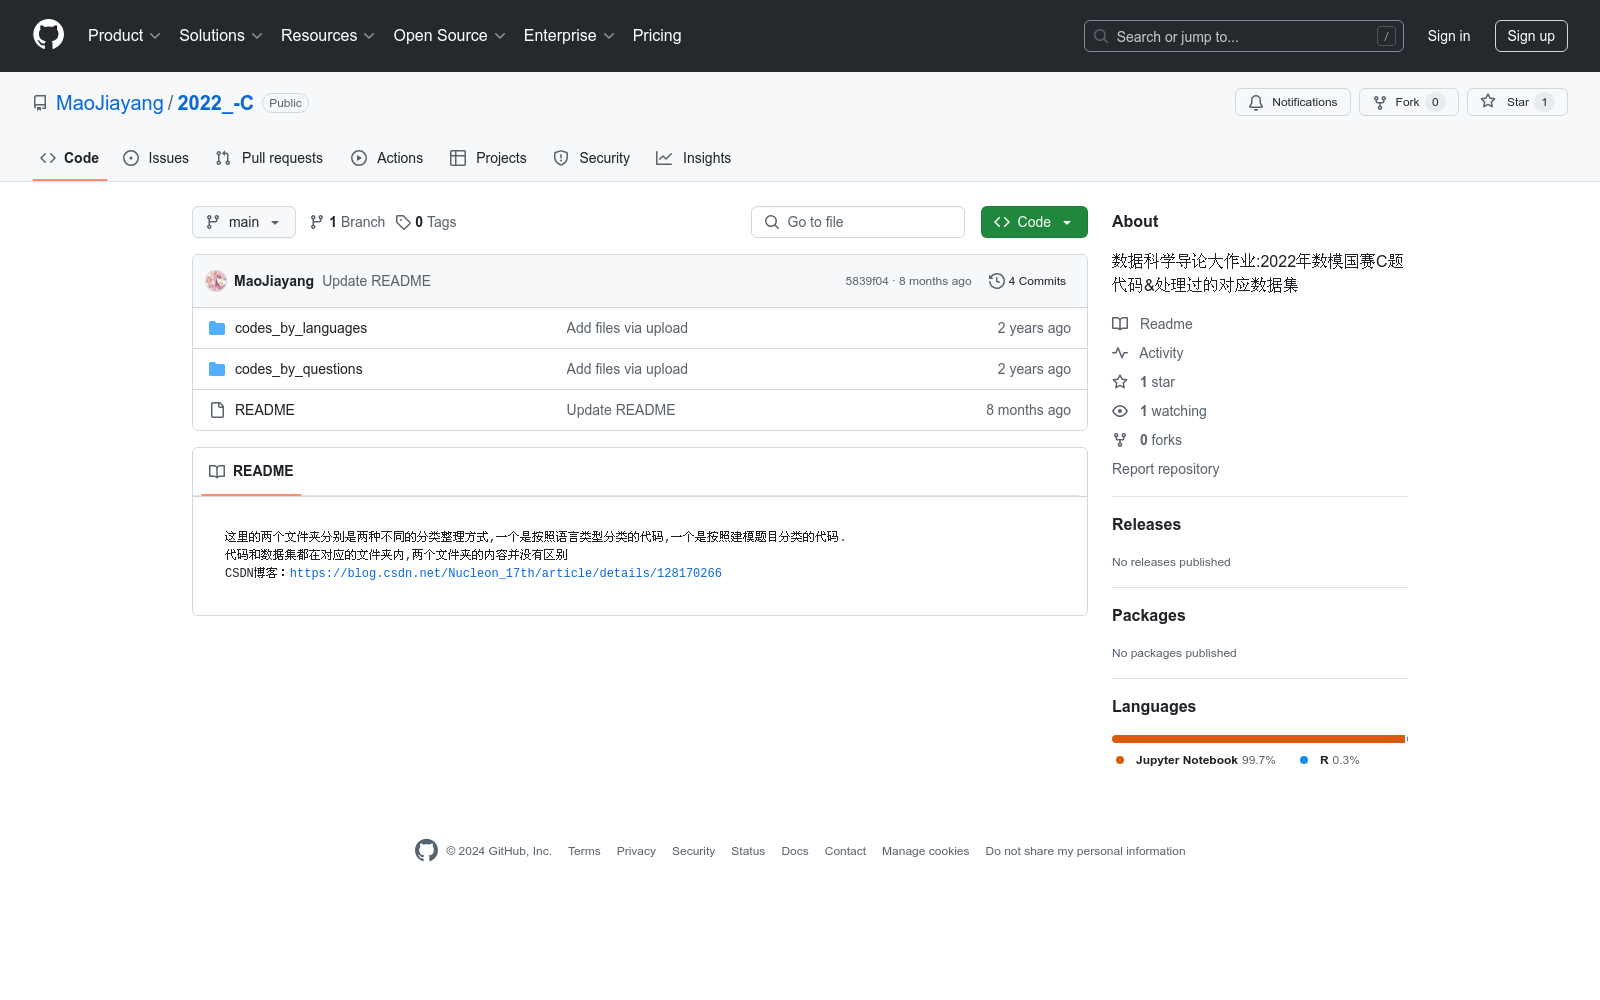Click the 'Go to file' search field
The height and width of the screenshot is (1000, 1600).
tap(858, 222)
